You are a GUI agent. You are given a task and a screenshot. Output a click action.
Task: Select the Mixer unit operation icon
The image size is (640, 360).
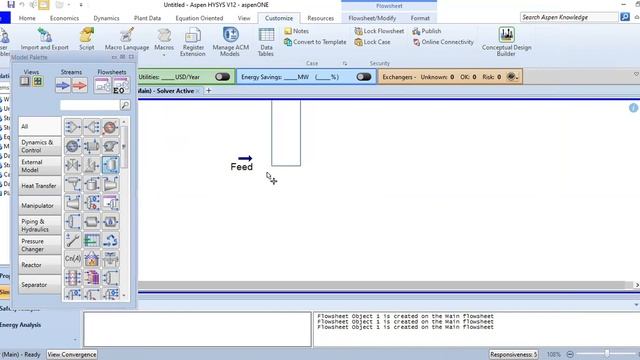73,127
